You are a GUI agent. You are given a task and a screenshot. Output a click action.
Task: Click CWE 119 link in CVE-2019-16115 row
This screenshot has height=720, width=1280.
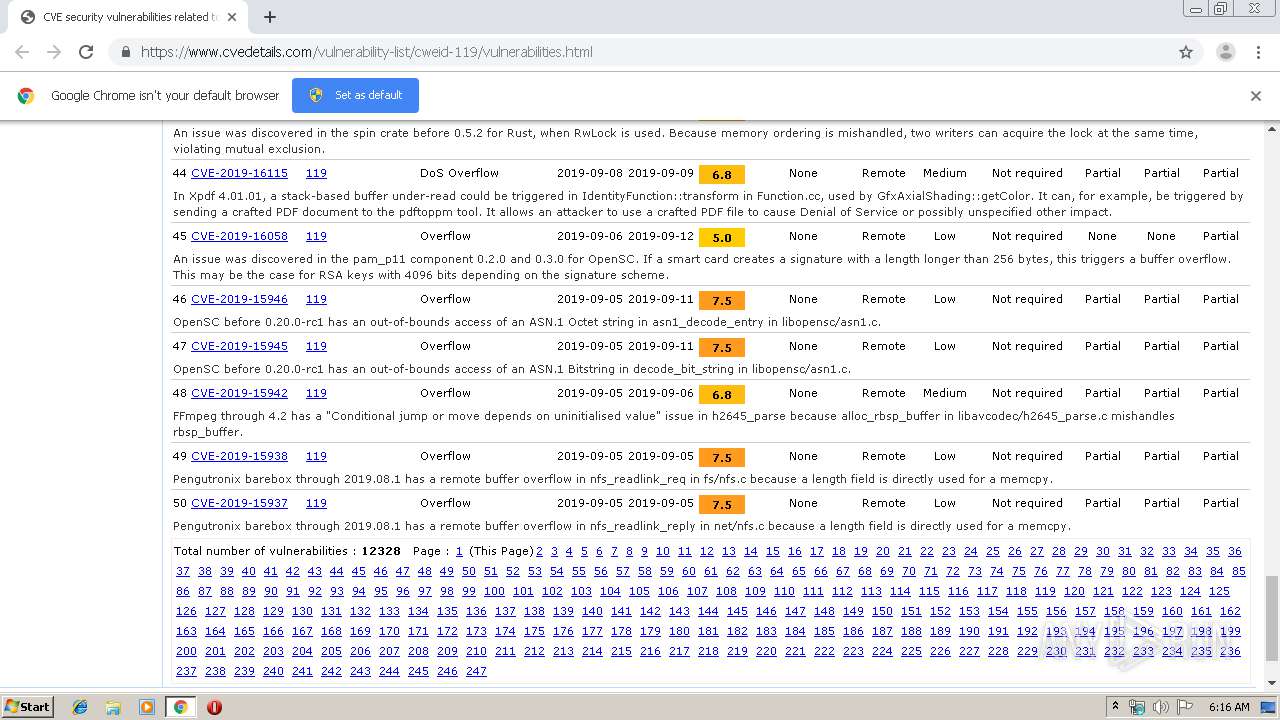point(316,173)
